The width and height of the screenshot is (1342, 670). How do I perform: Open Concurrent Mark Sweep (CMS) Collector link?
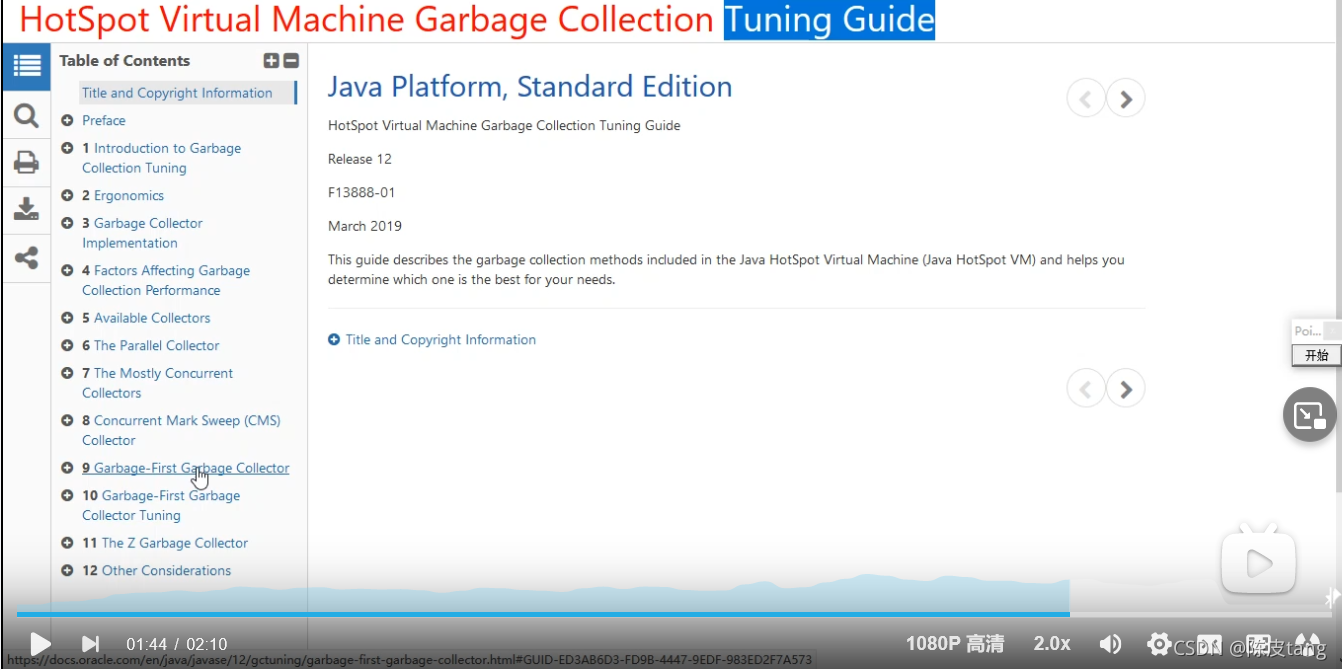(x=181, y=430)
